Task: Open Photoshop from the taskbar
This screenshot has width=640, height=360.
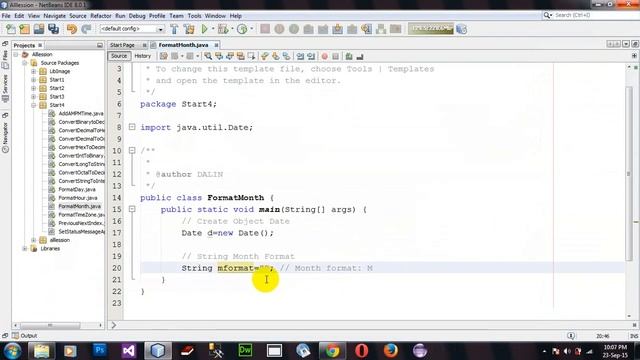Action: [x=100, y=350]
